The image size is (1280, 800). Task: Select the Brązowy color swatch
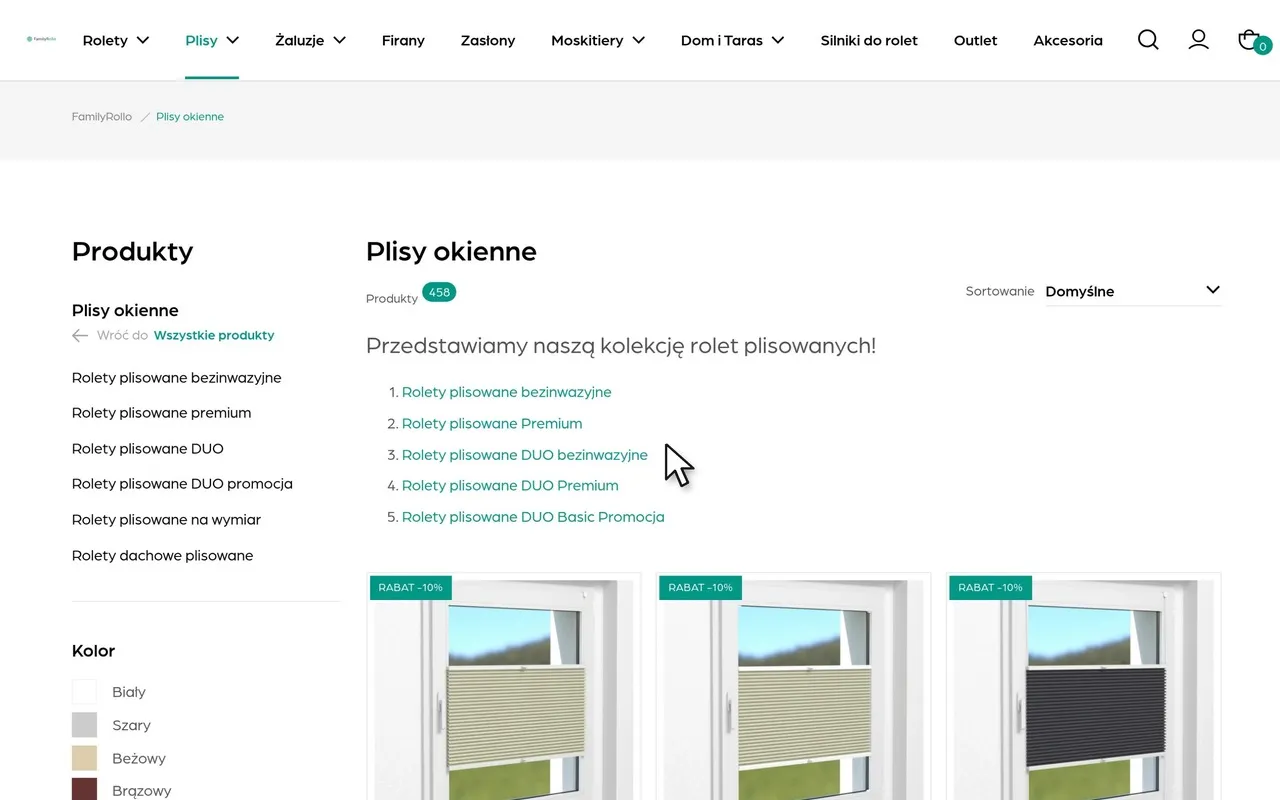(84, 790)
